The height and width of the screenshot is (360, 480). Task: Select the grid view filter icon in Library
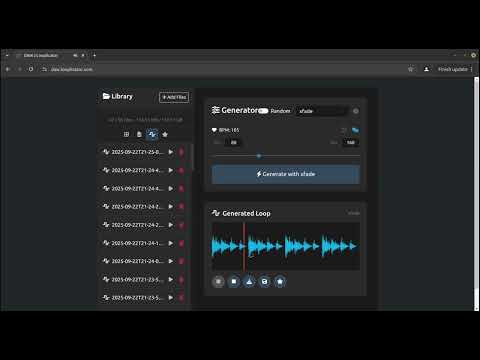tap(126, 134)
